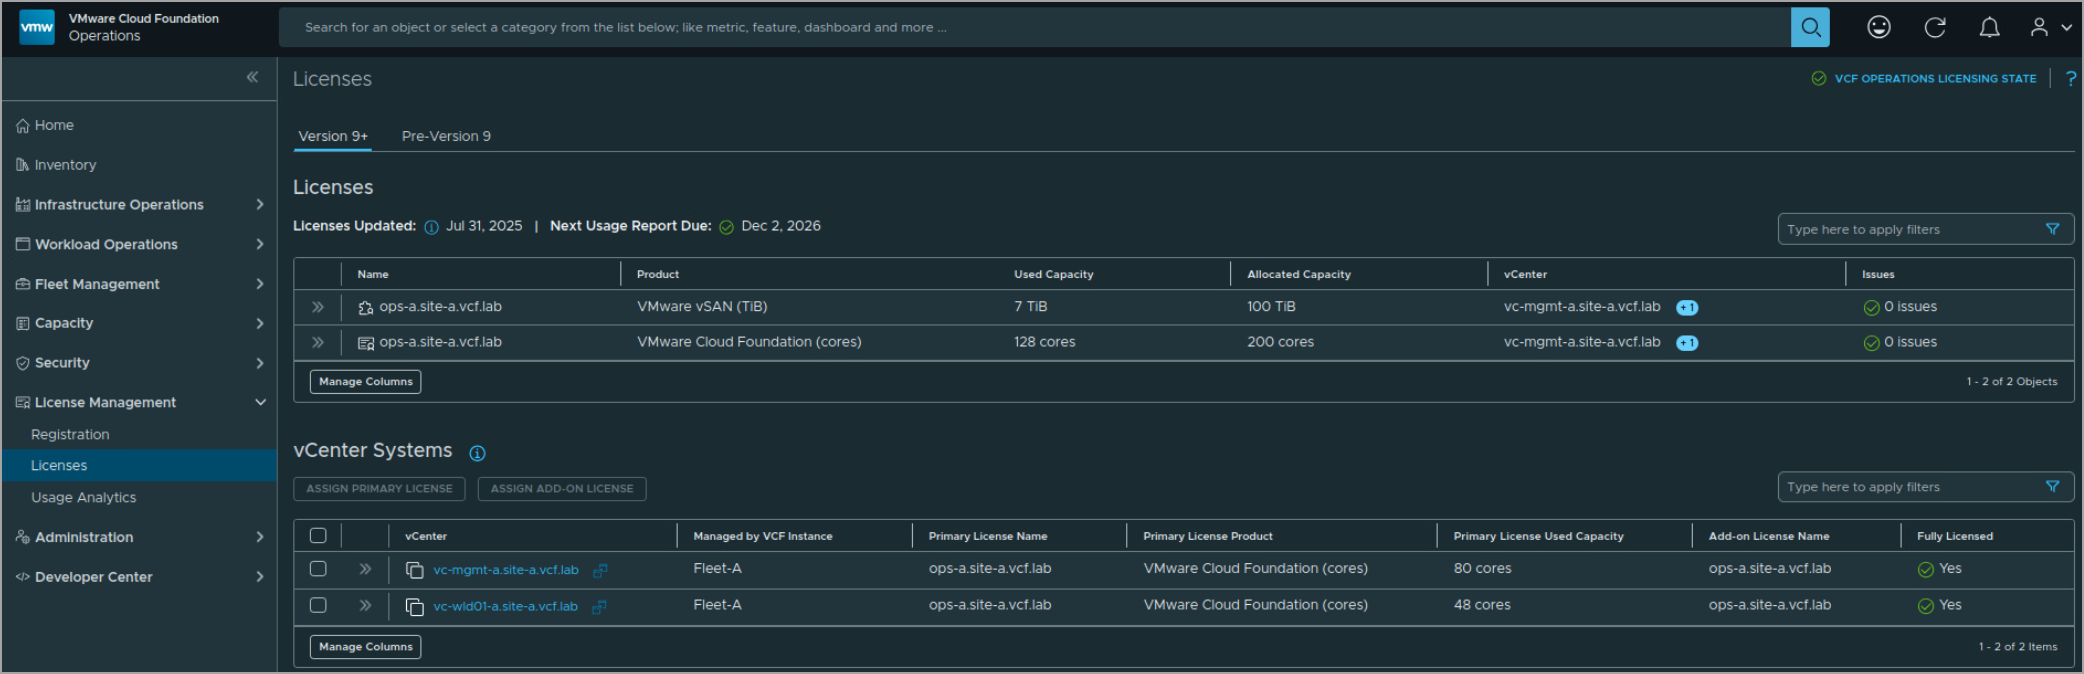Open external link icon for vc-wld01-a
Viewport: 2084px width, 674px height.
pos(599,607)
